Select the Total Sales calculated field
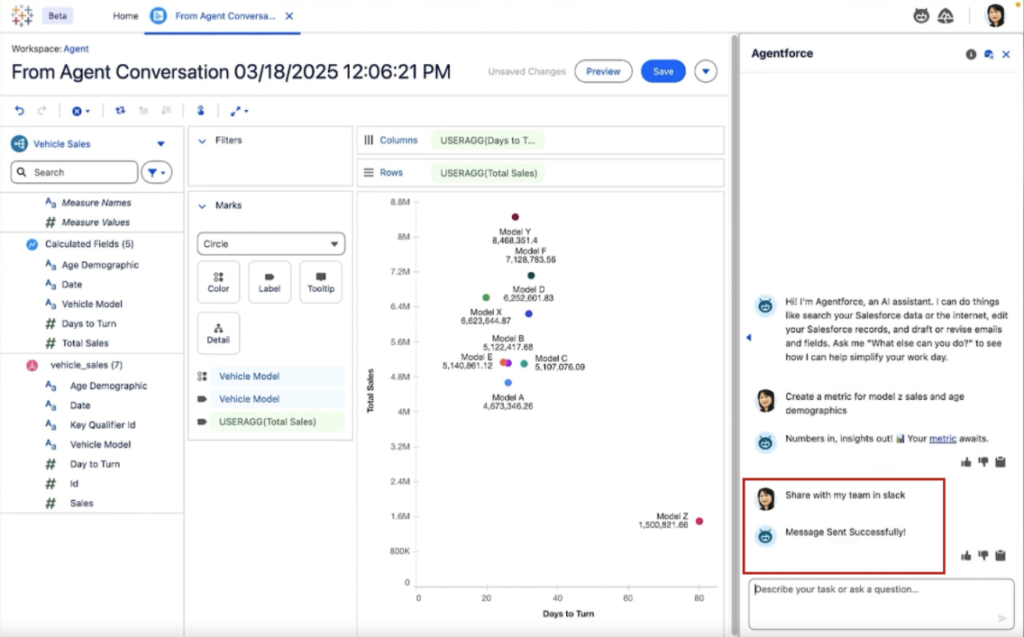 point(85,343)
